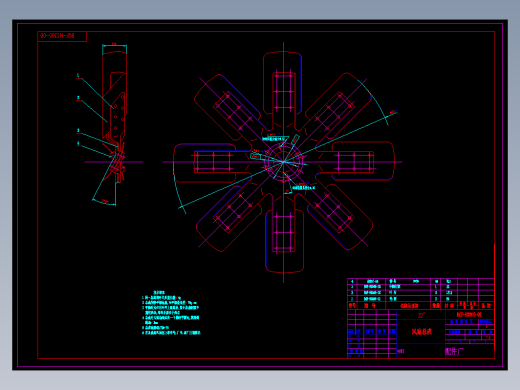Click the top width dimension on side view
Viewport: 520px width, 390px height.
point(114,44)
